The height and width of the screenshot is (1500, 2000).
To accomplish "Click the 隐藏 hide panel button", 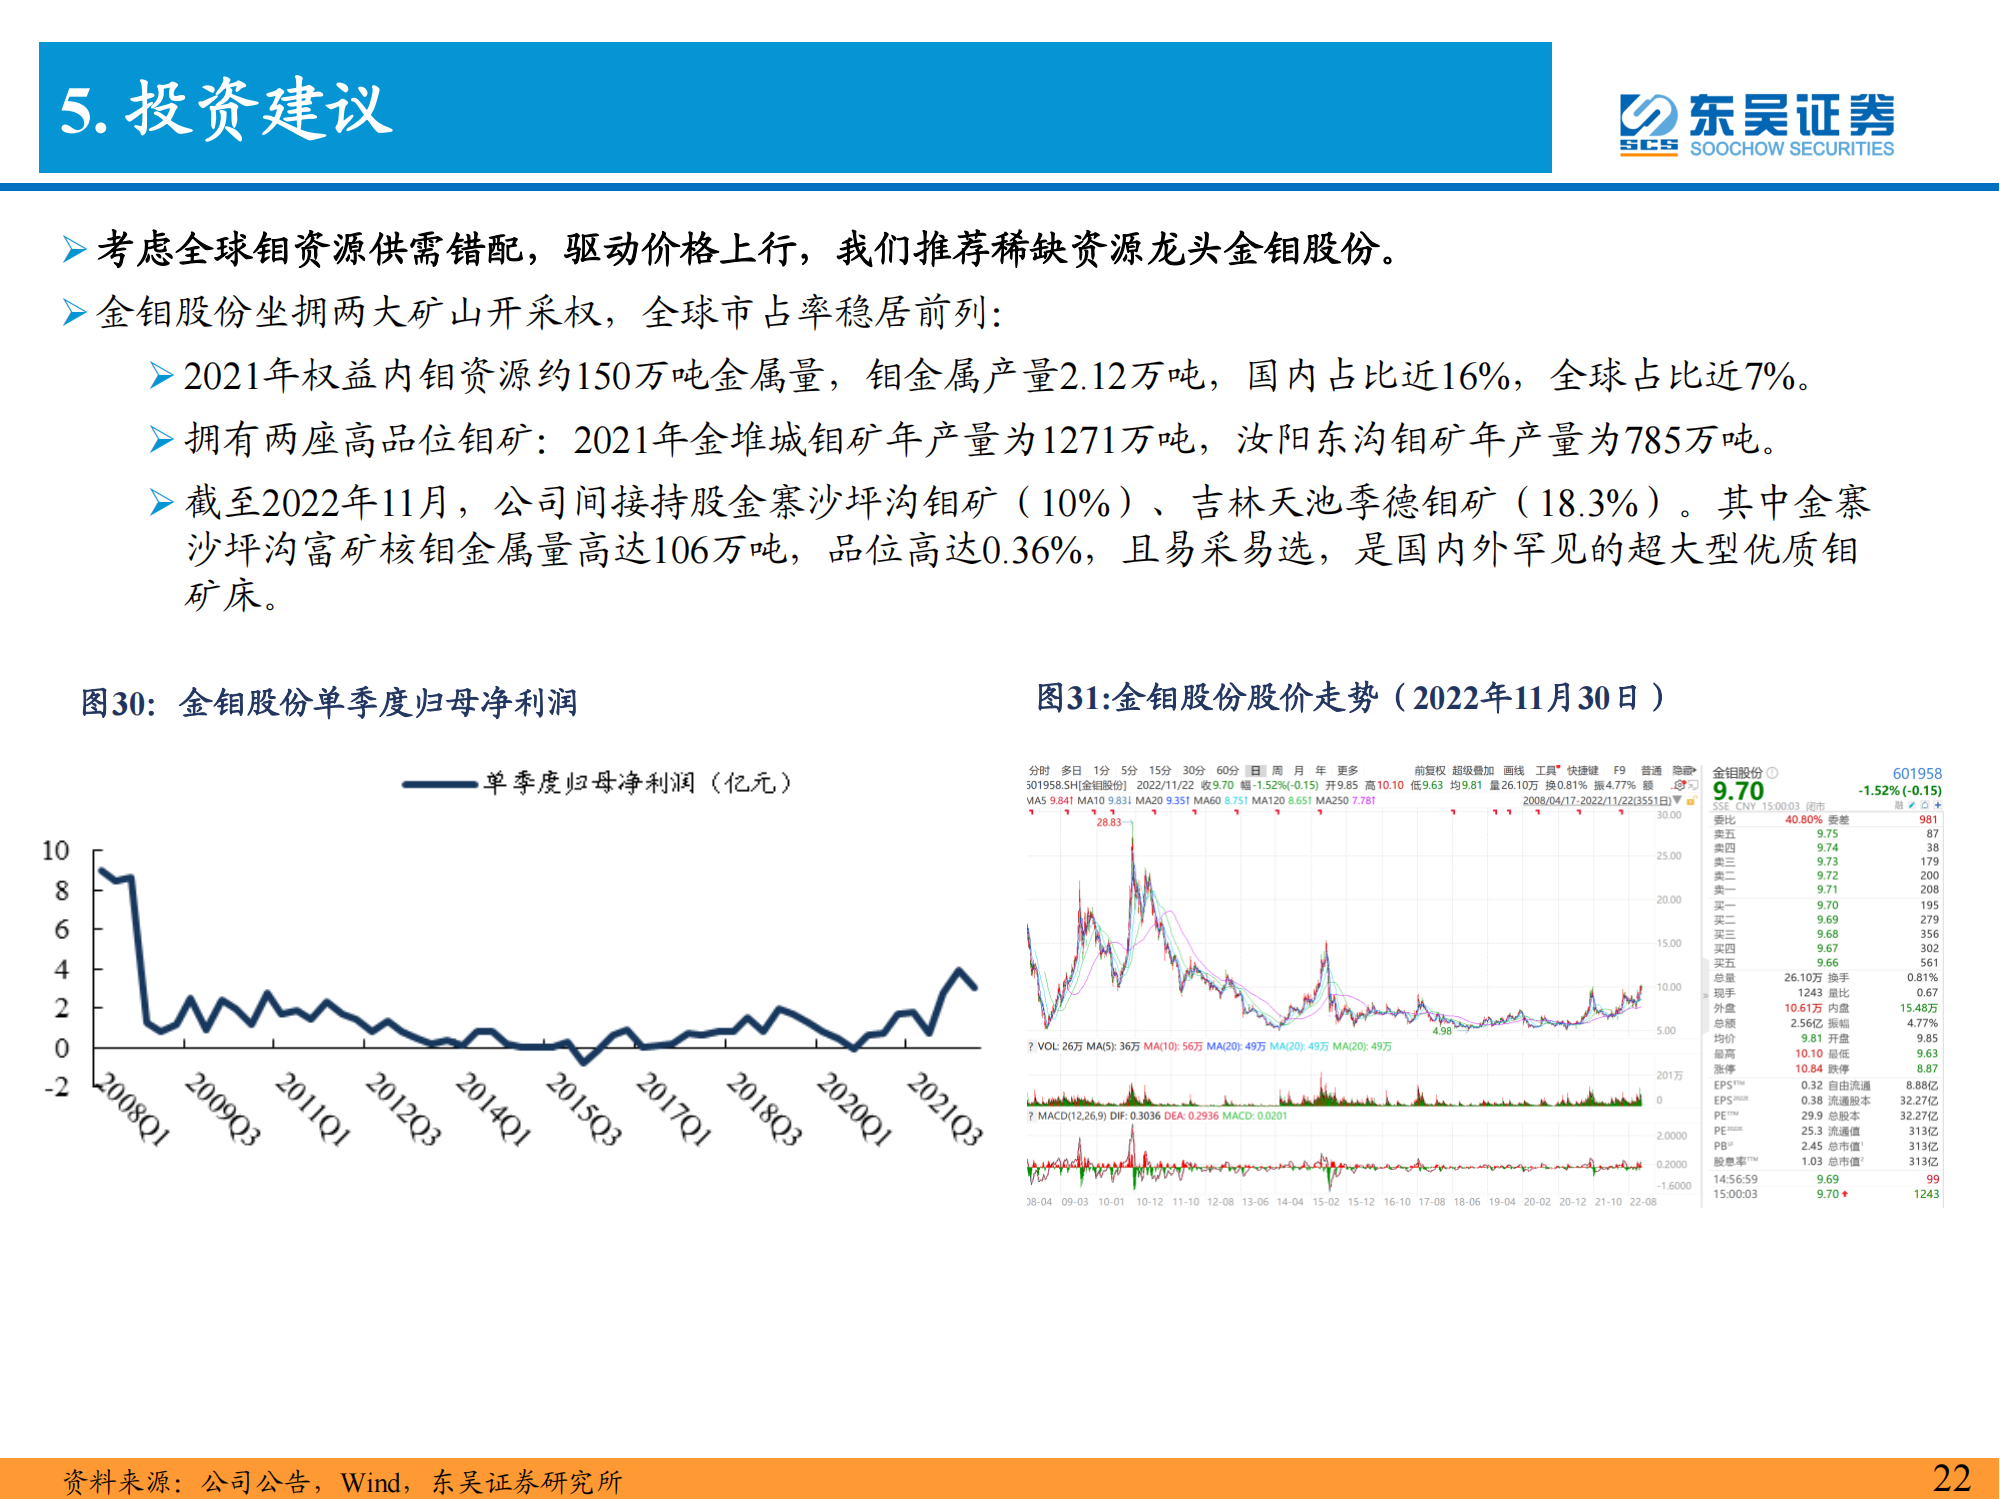I will 1684,771.
